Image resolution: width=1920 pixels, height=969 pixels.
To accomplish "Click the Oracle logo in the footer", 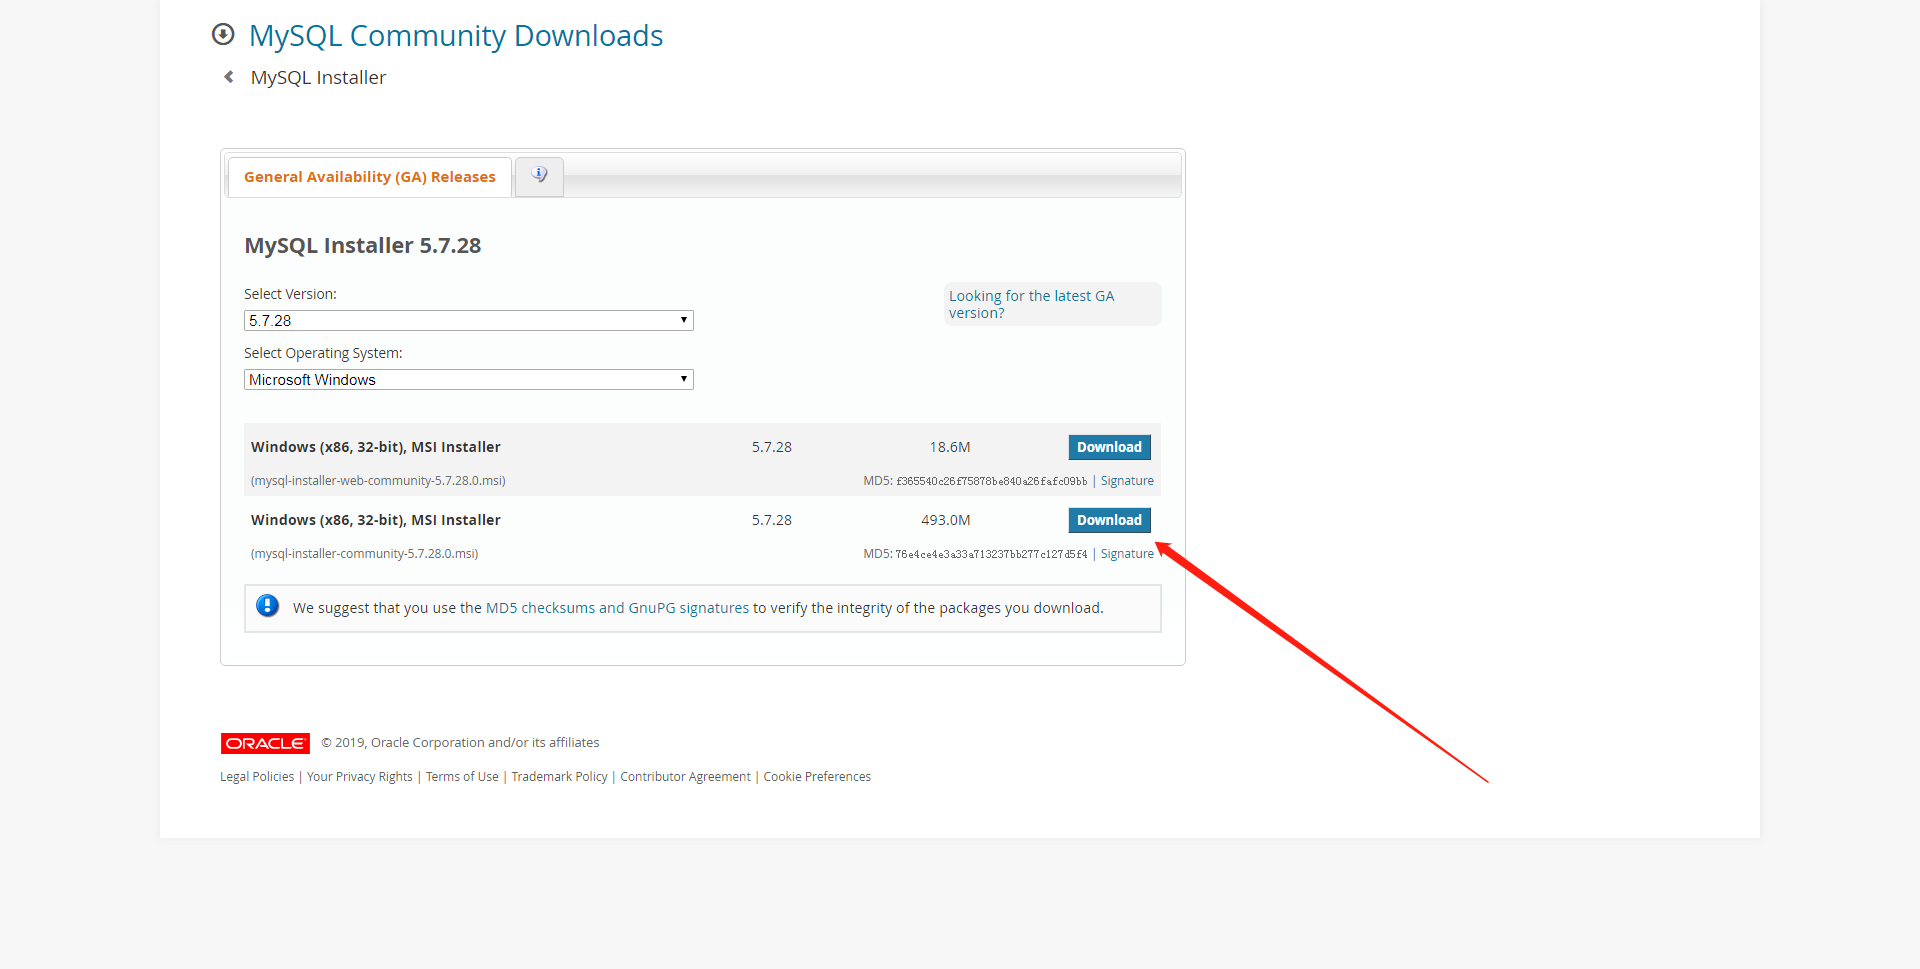I will (265, 743).
